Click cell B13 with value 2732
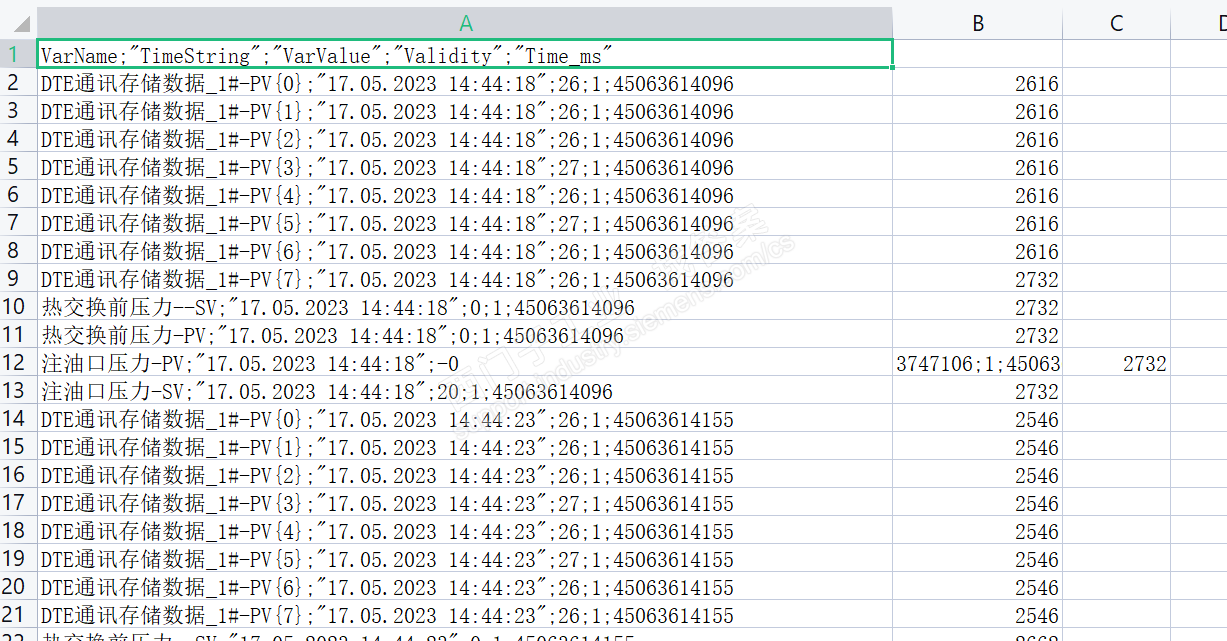Viewport: 1227px width, 641px height. [978, 391]
